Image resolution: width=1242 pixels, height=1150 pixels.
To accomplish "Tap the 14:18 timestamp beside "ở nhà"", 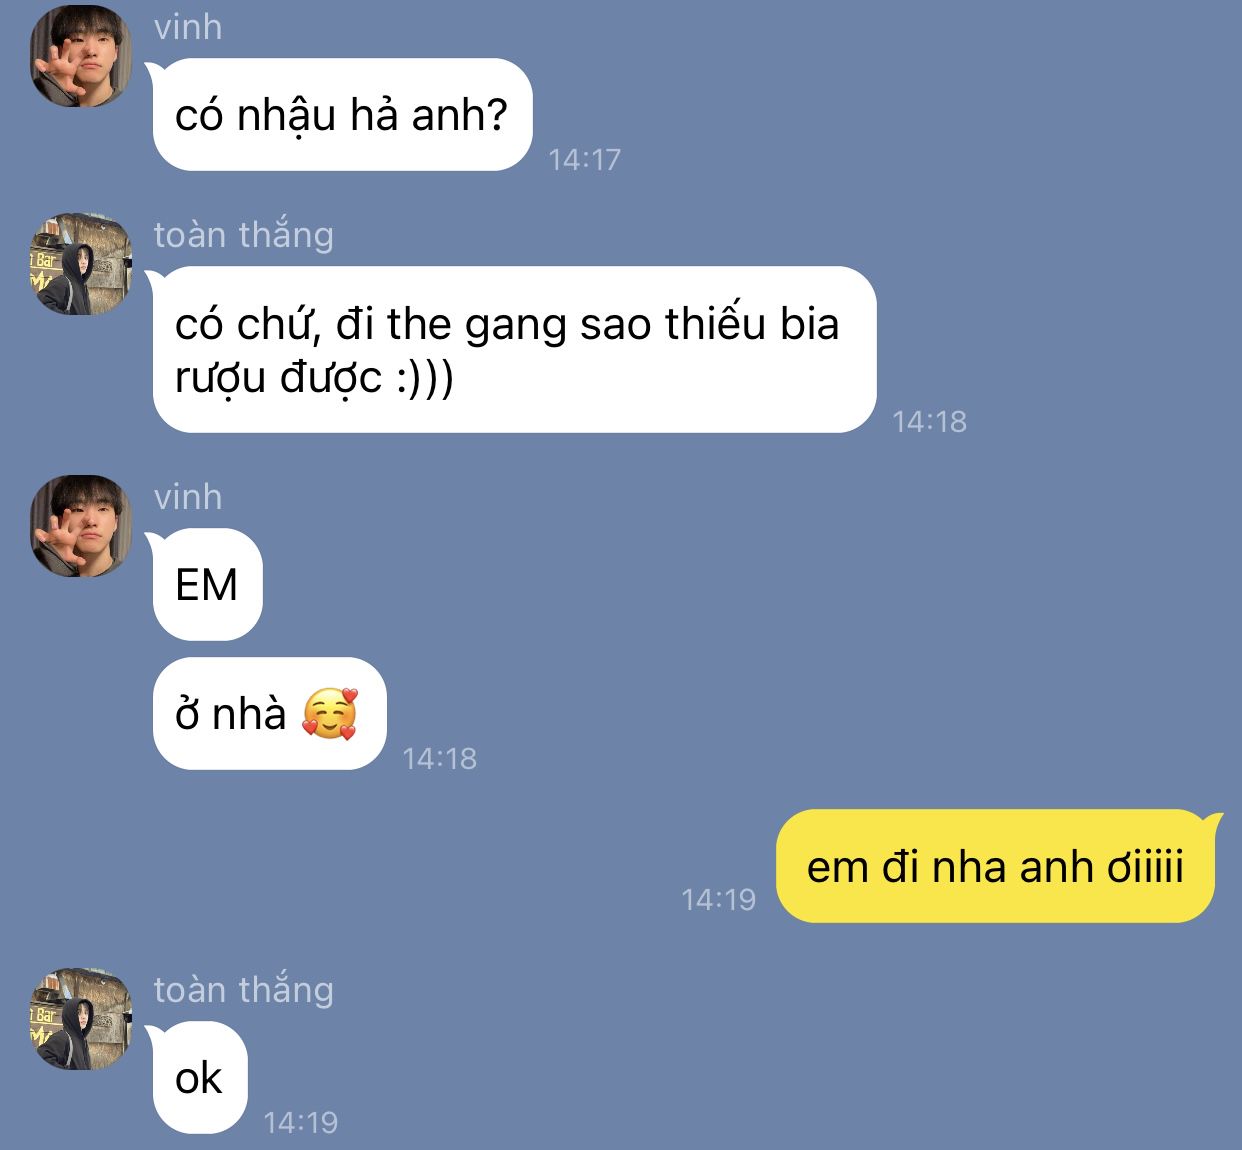I will (x=440, y=758).
